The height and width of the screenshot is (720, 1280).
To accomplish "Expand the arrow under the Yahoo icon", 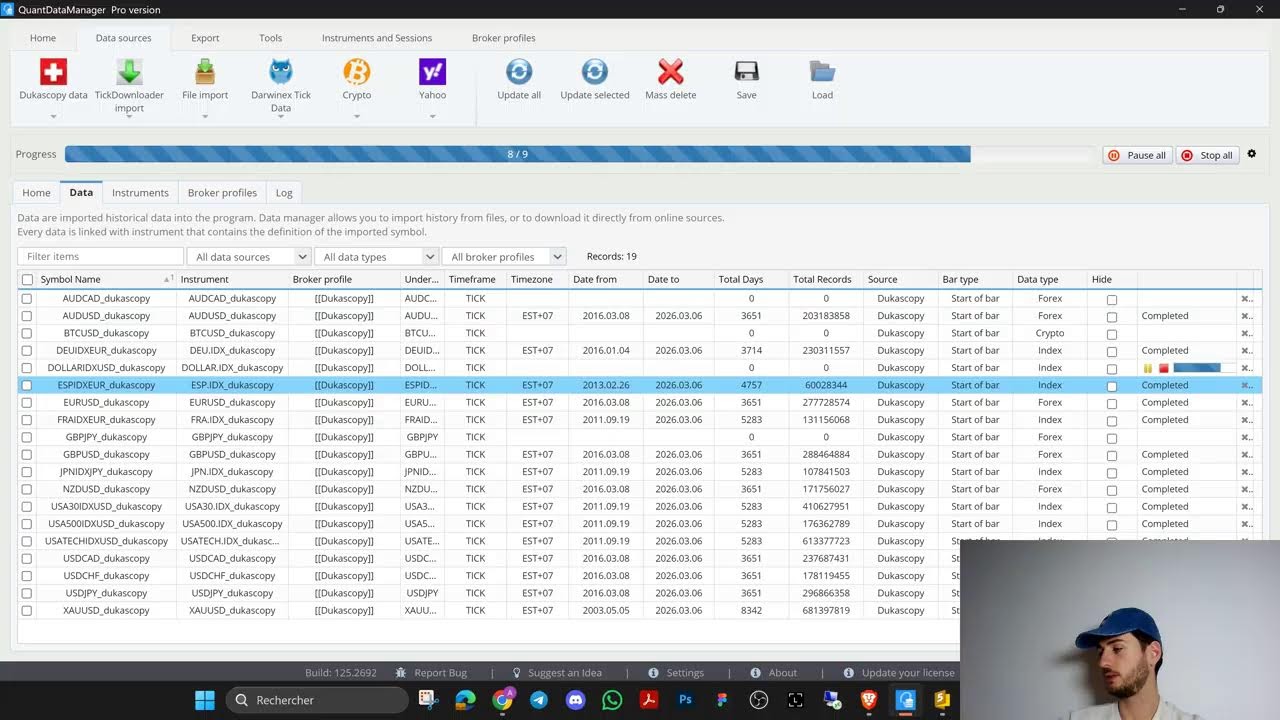I will tap(433, 116).
